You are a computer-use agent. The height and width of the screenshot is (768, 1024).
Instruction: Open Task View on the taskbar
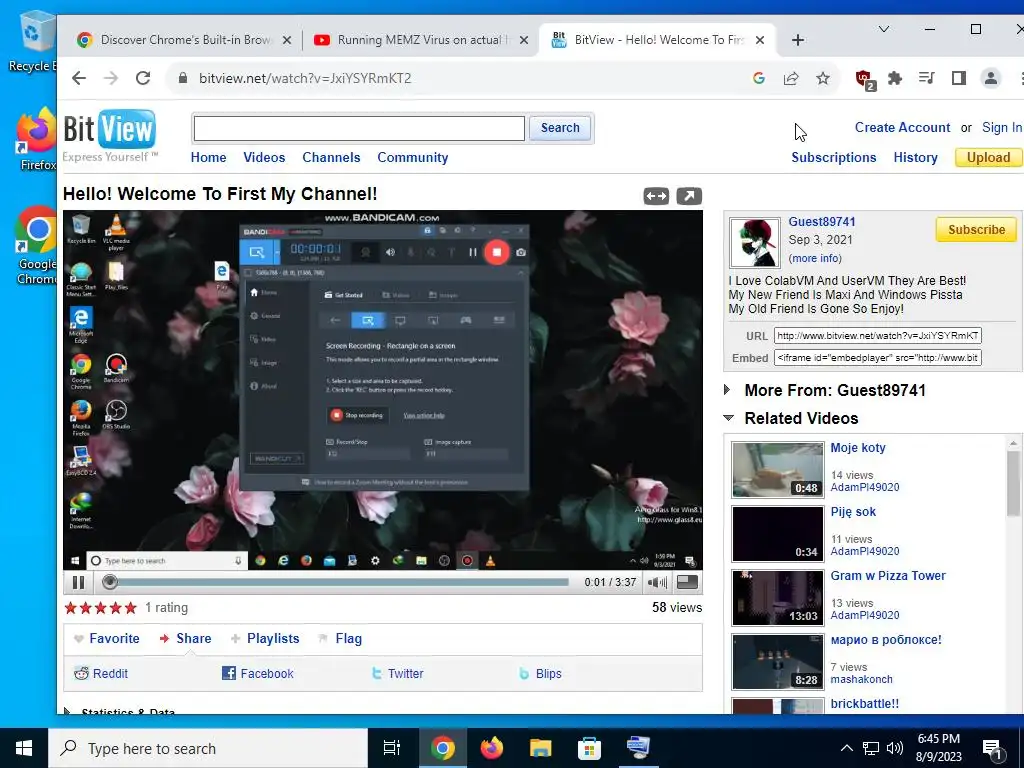point(392,748)
